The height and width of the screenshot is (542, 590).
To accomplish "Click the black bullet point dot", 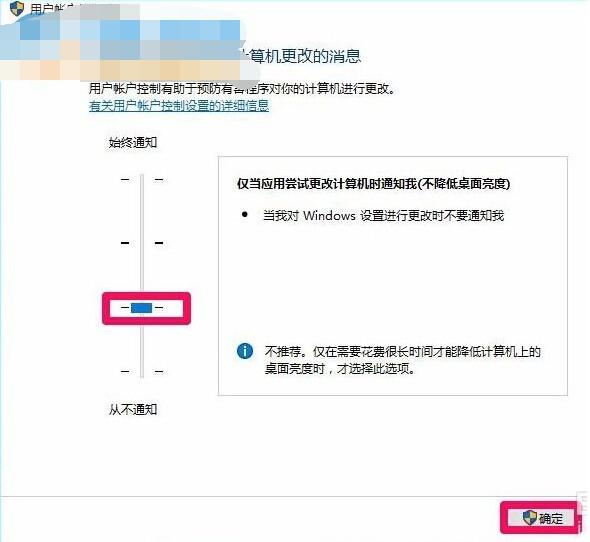I will pyautogui.click(x=245, y=215).
